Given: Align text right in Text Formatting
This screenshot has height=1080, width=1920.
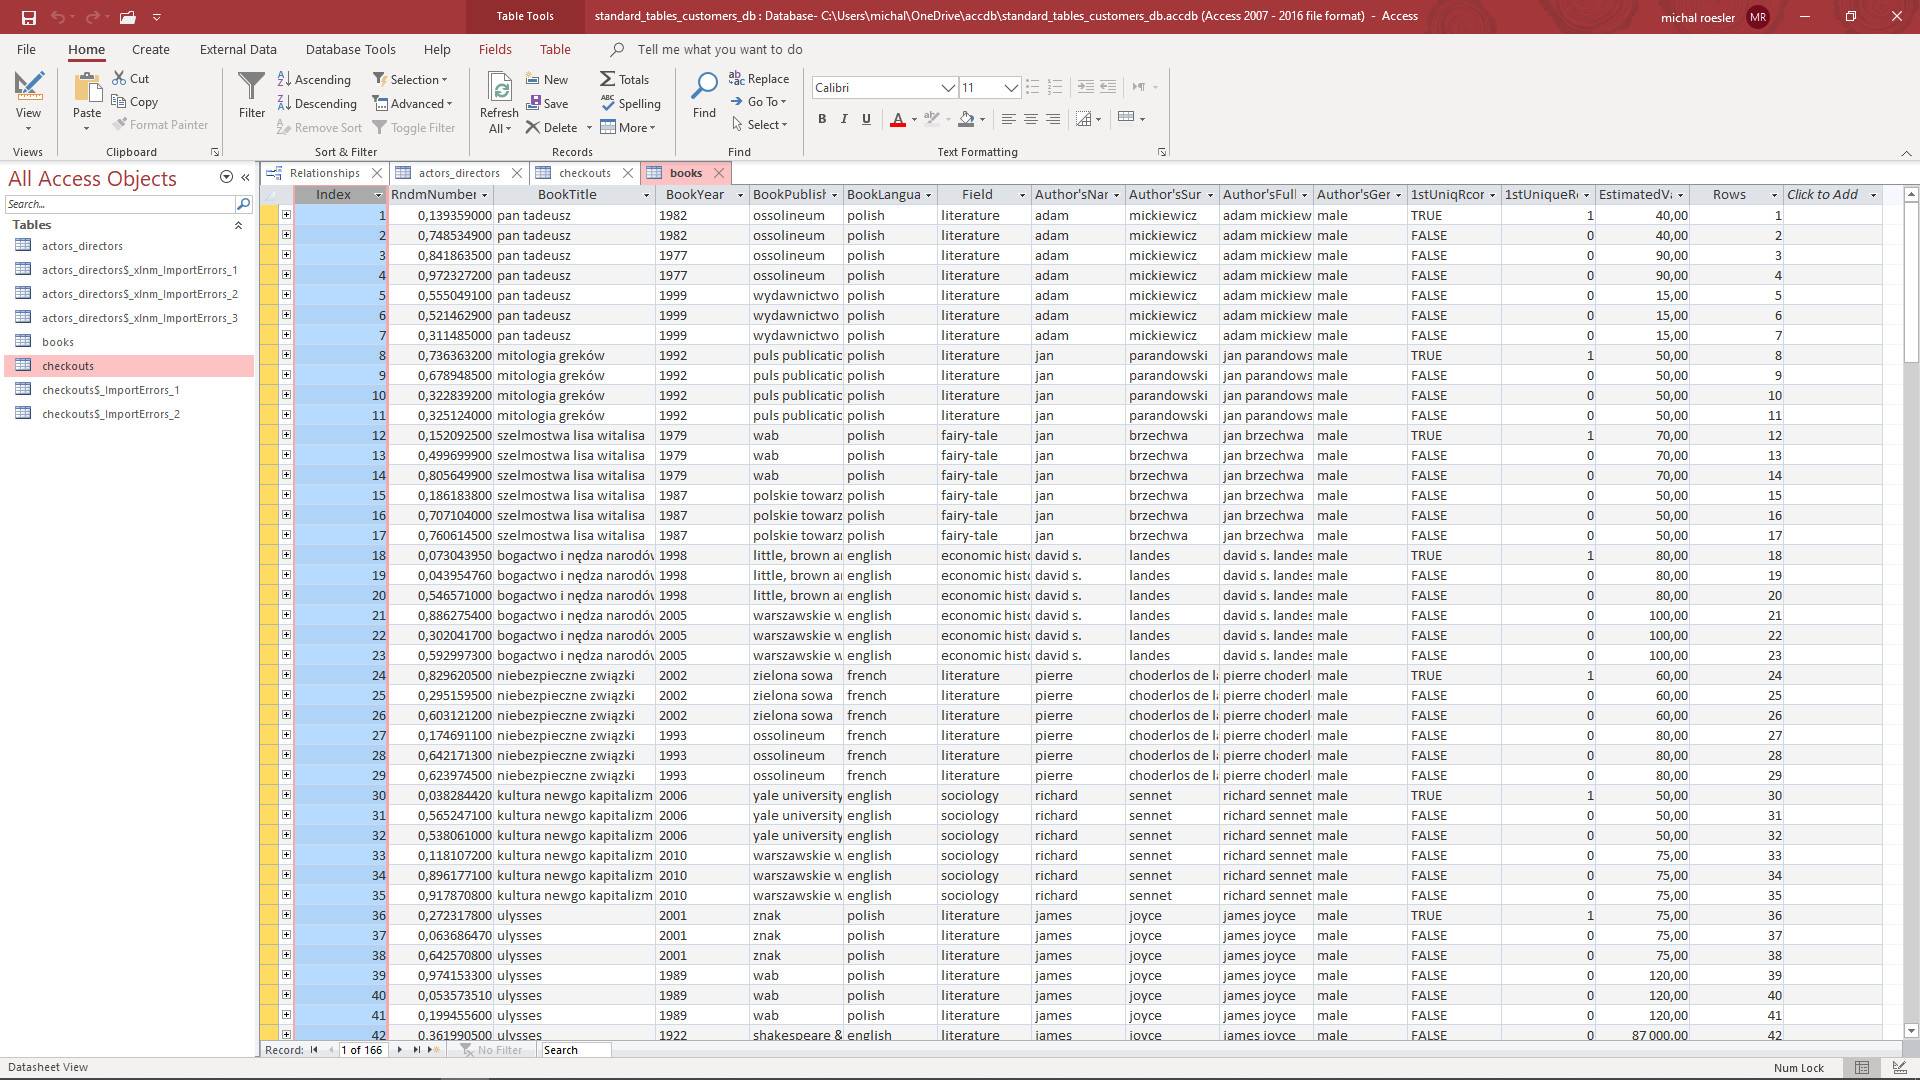Looking at the screenshot, I should (1052, 119).
